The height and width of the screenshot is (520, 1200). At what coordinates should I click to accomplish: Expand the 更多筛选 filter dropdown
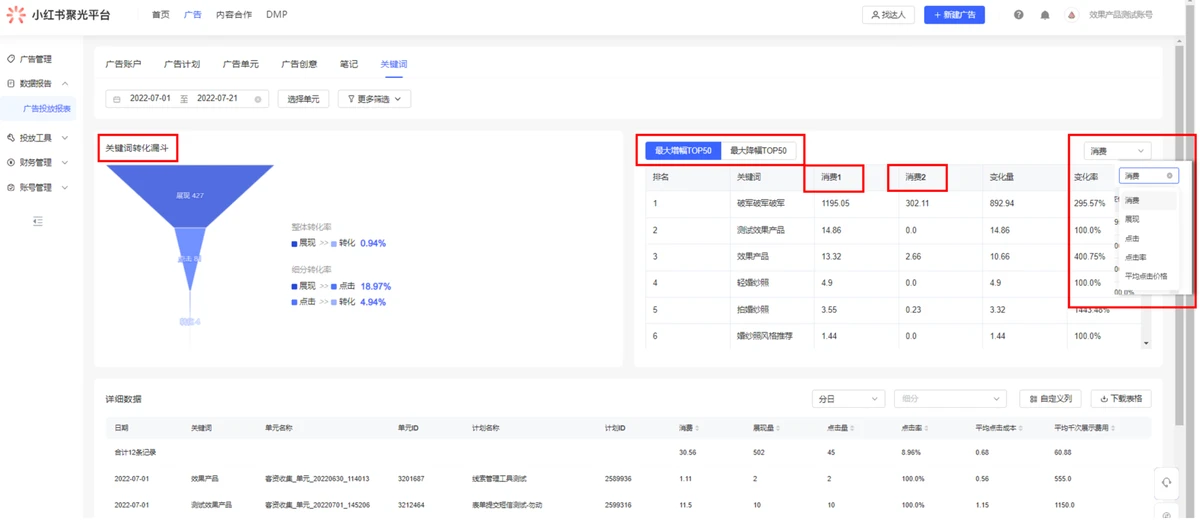pos(374,99)
